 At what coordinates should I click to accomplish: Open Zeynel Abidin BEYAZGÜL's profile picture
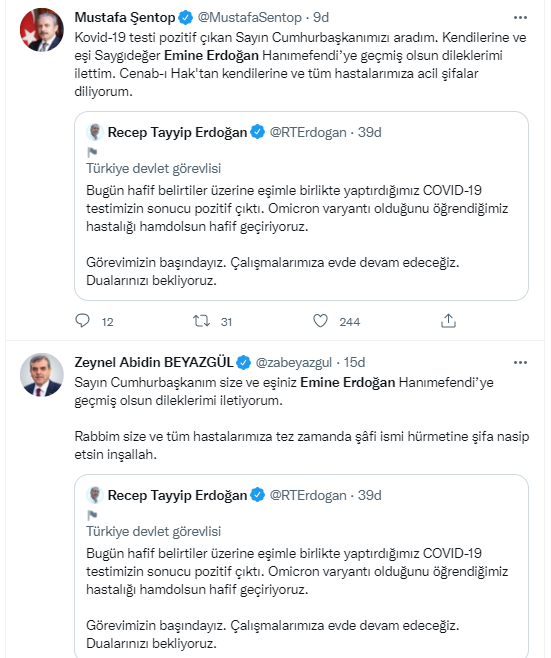pyautogui.click(x=42, y=375)
